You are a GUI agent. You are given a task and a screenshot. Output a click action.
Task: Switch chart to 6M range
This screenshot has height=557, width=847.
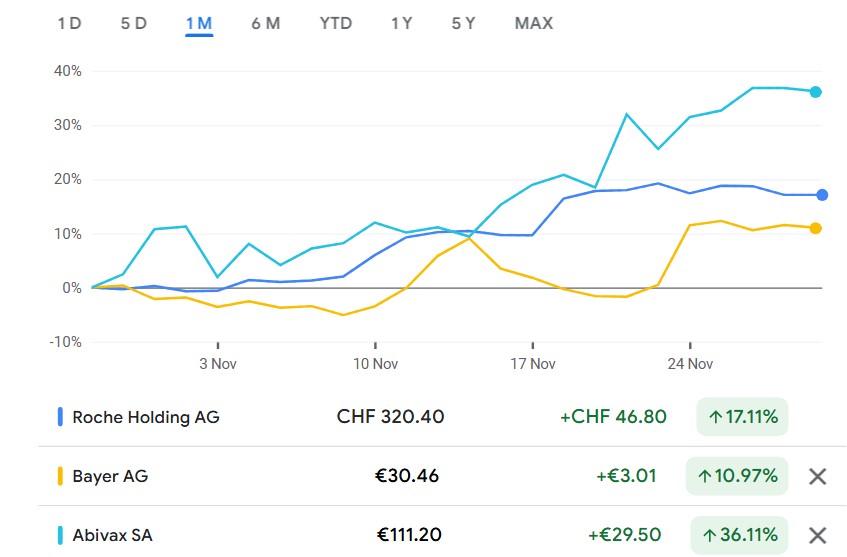[x=265, y=23]
